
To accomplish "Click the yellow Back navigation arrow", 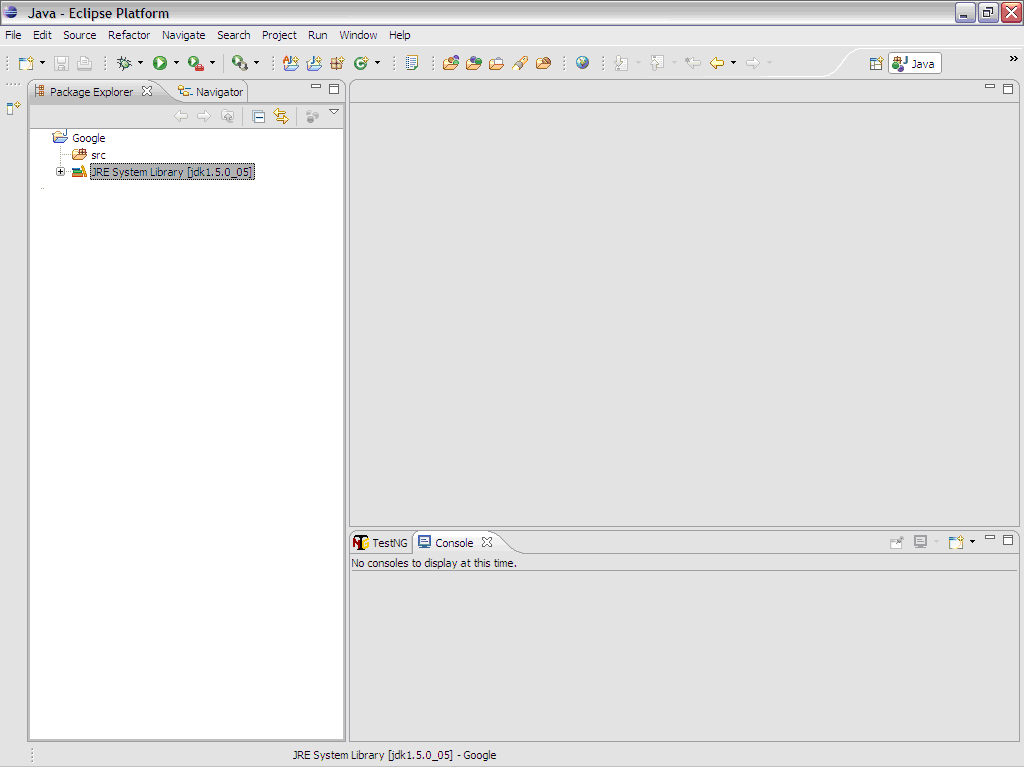I will pos(717,63).
